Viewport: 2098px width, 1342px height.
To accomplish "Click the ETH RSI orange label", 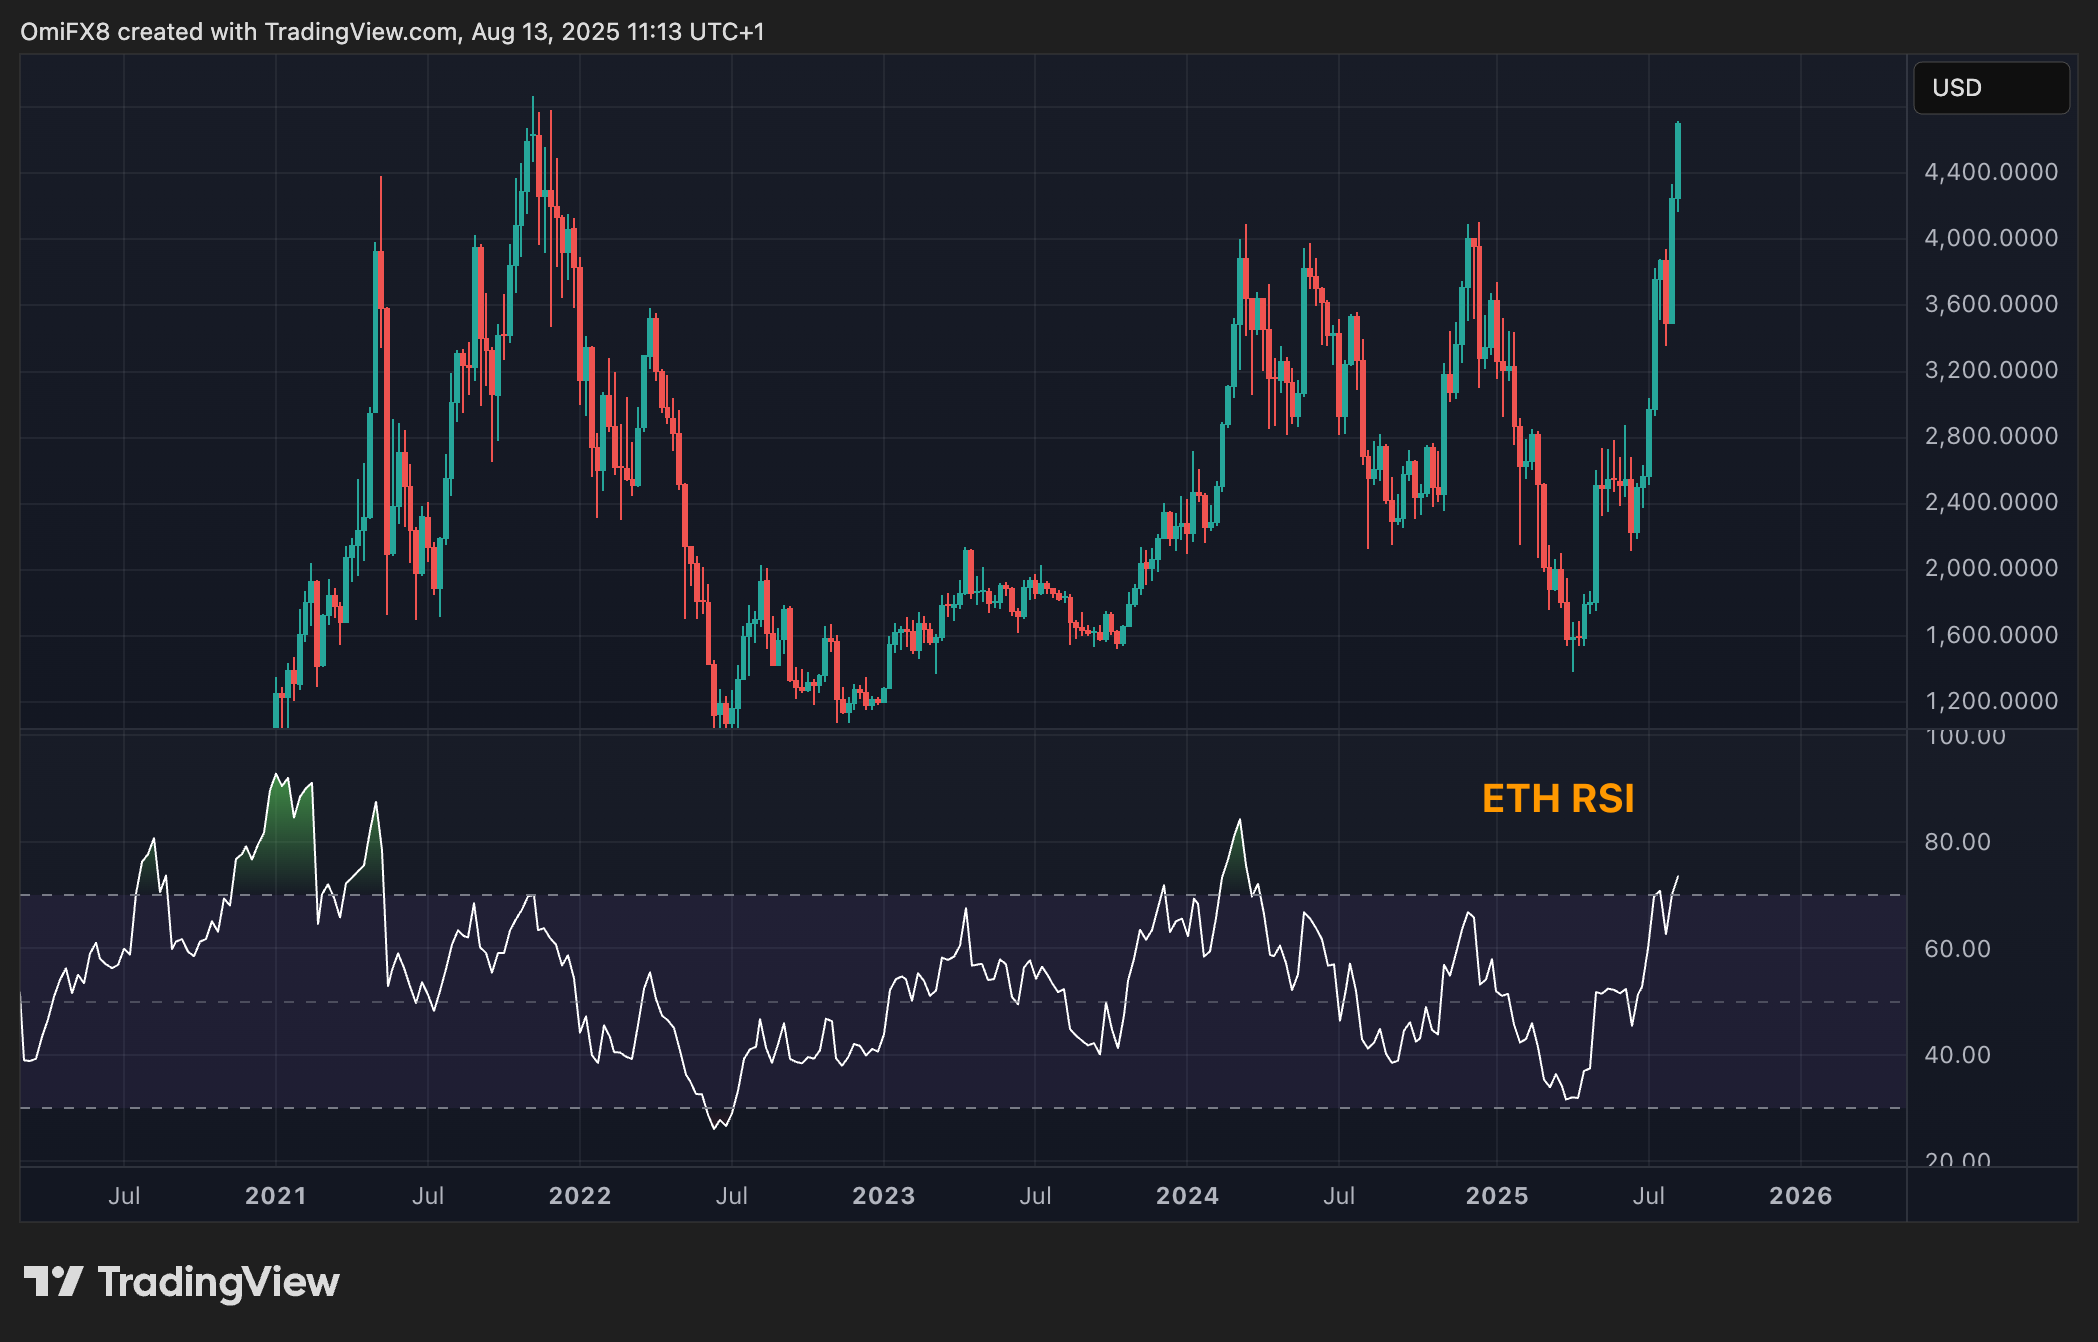I will pos(1558,799).
